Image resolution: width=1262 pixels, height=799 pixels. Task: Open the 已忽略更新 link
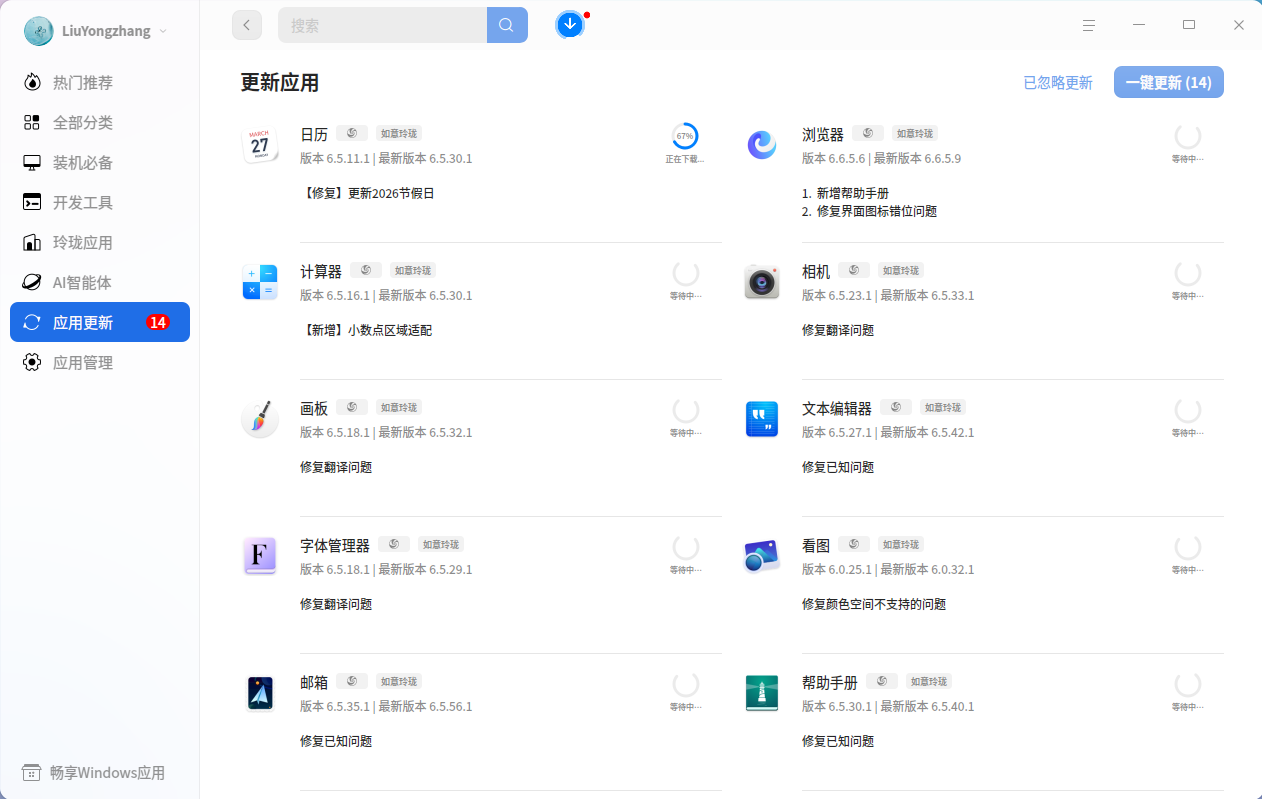1058,83
